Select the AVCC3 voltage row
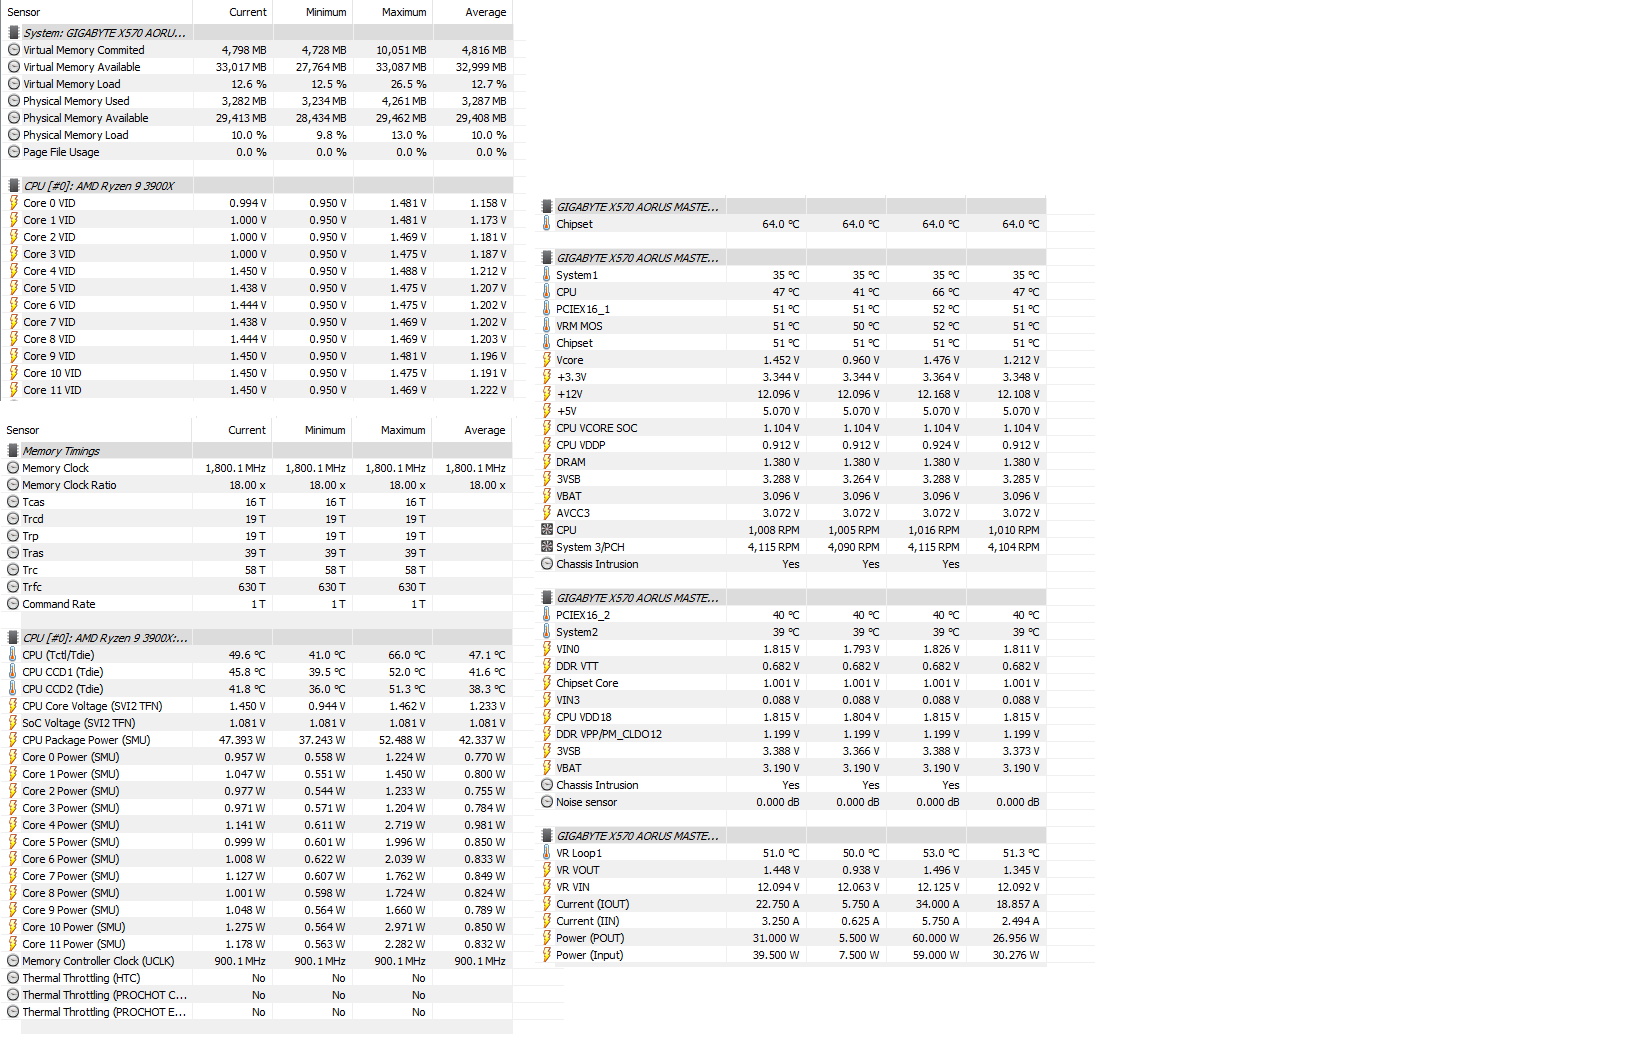This screenshot has width=1644, height=1042. [x=793, y=513]
